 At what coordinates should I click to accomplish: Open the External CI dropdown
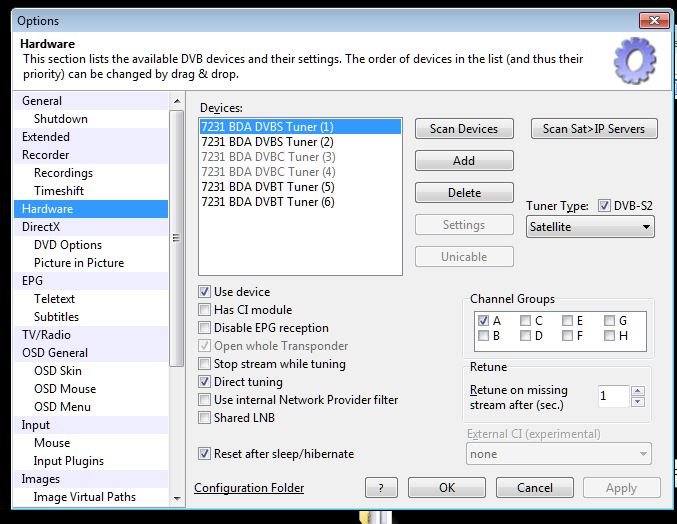[x=559, y=454]
